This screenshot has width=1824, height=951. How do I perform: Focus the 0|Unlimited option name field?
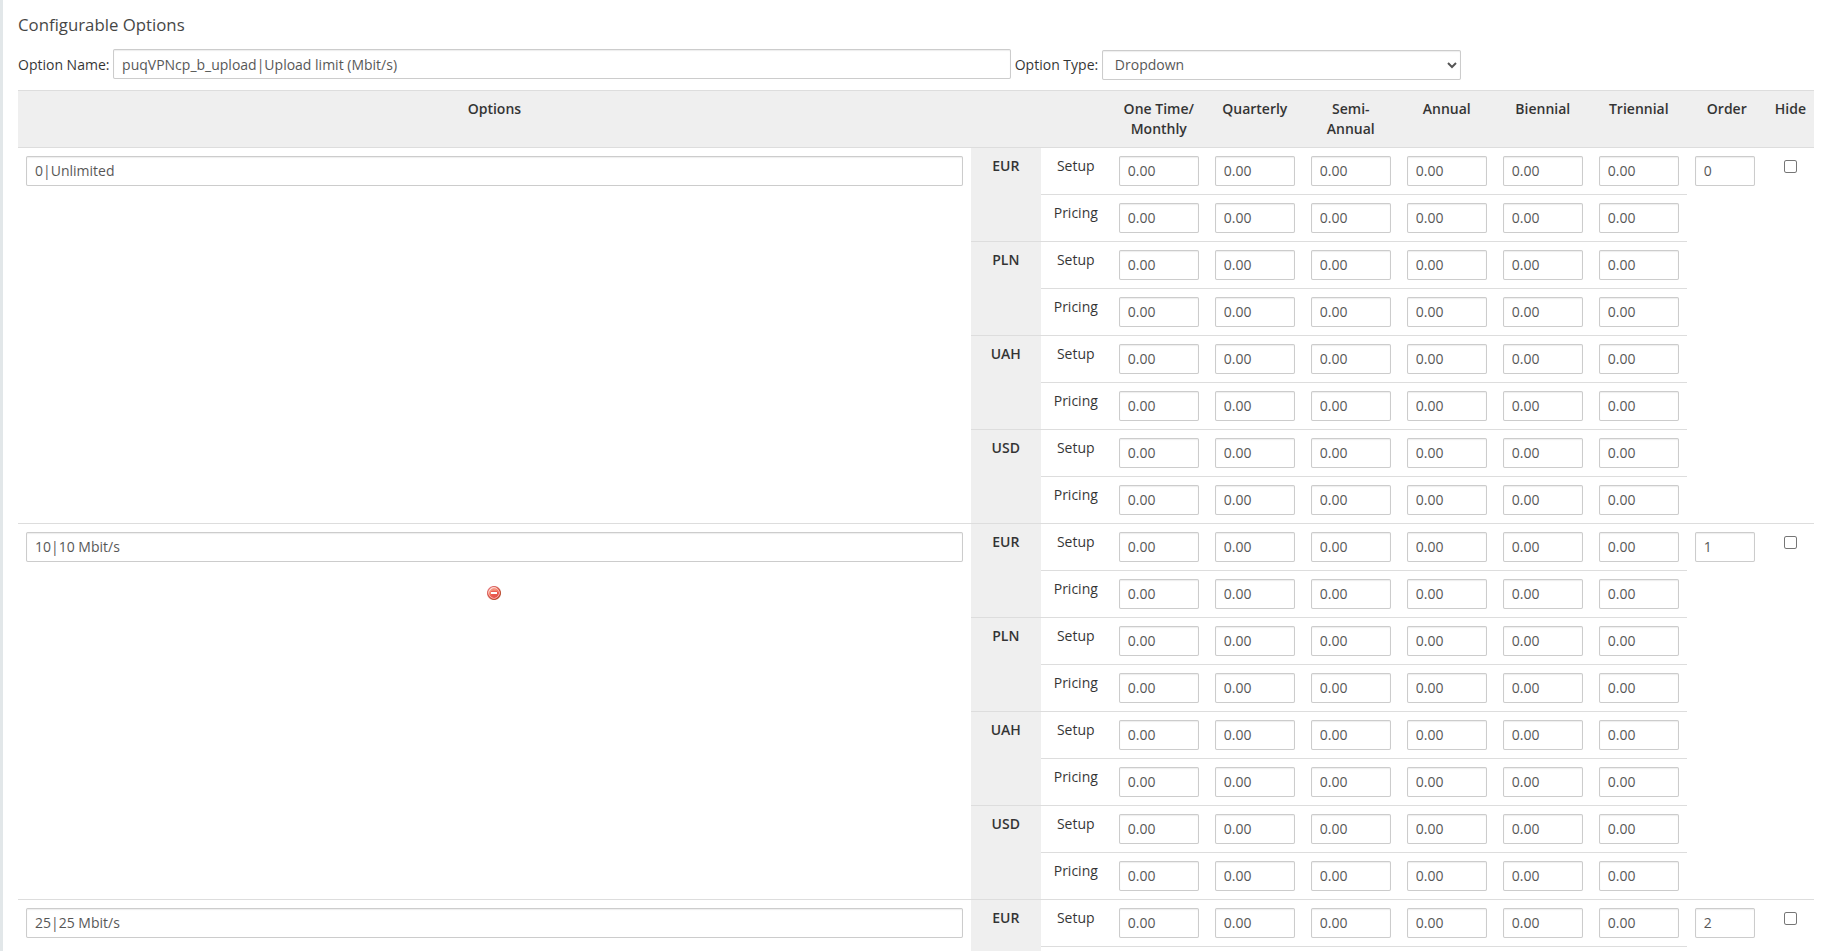point(494,171)
